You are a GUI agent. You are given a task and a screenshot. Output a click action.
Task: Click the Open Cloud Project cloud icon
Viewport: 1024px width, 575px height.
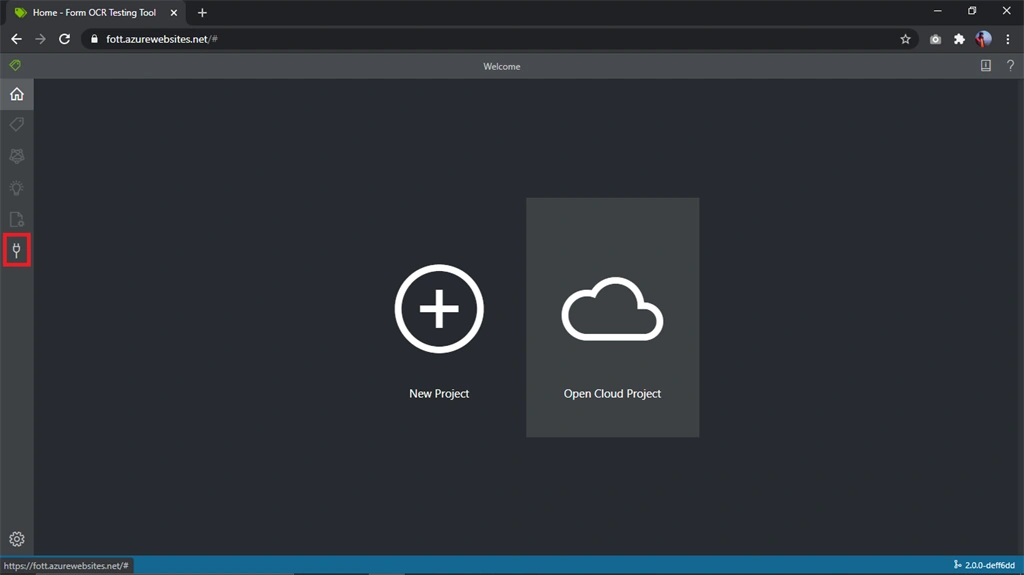612,309
